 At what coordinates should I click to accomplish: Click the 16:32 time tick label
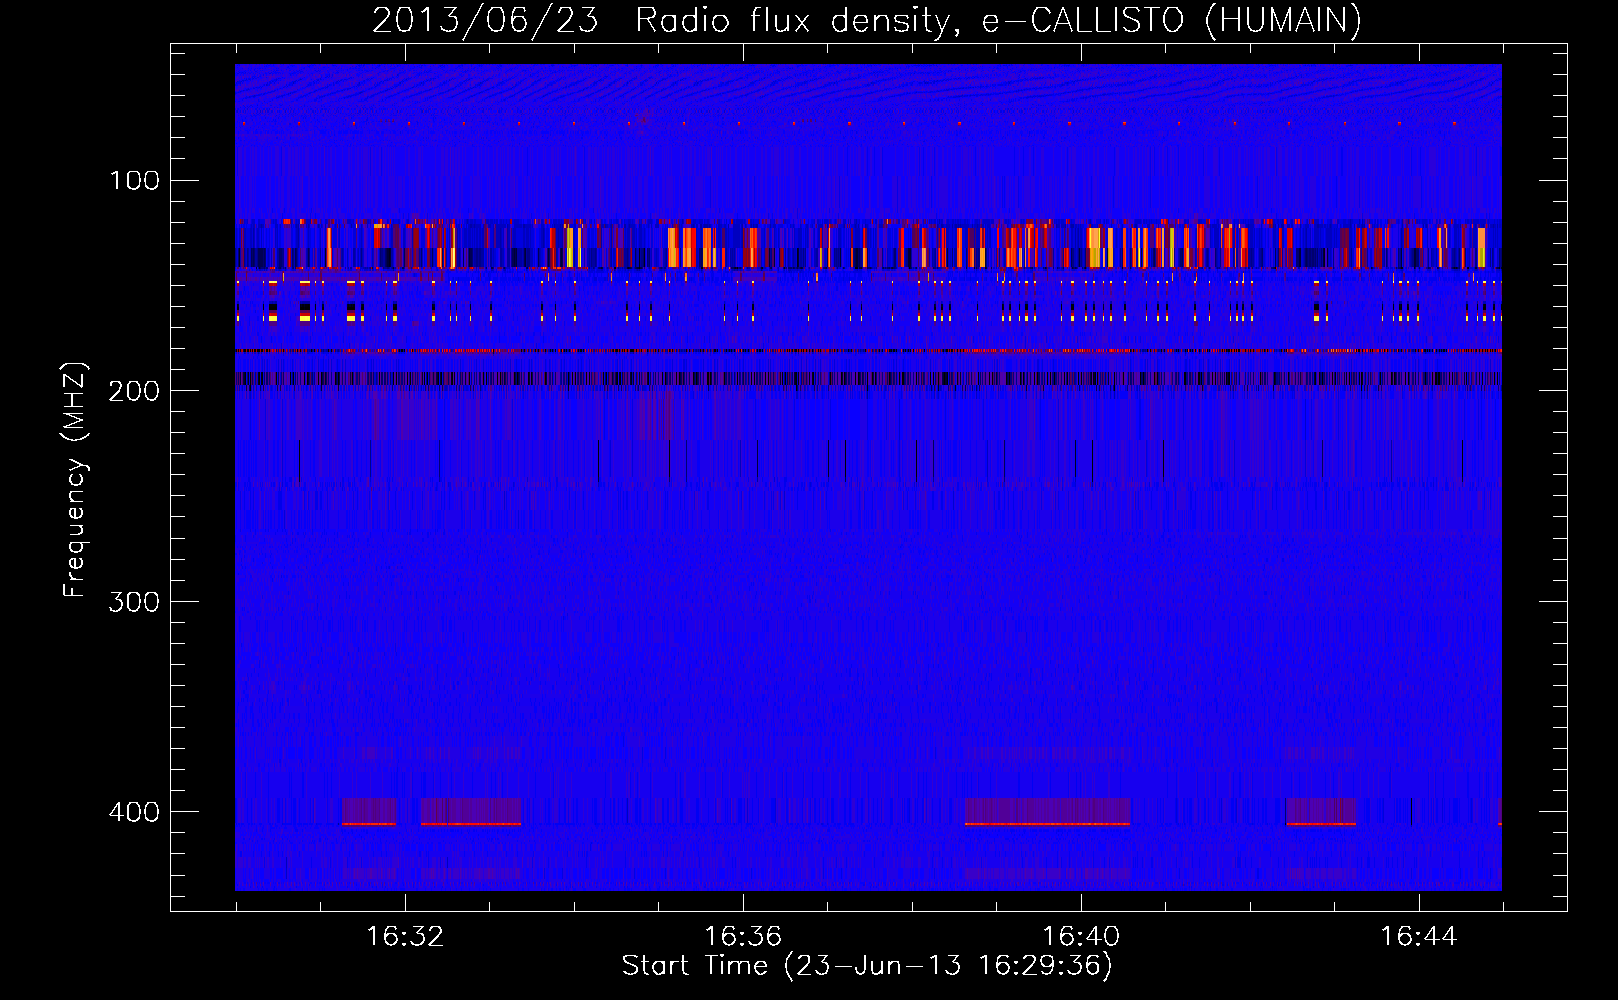tap(405, 937)
